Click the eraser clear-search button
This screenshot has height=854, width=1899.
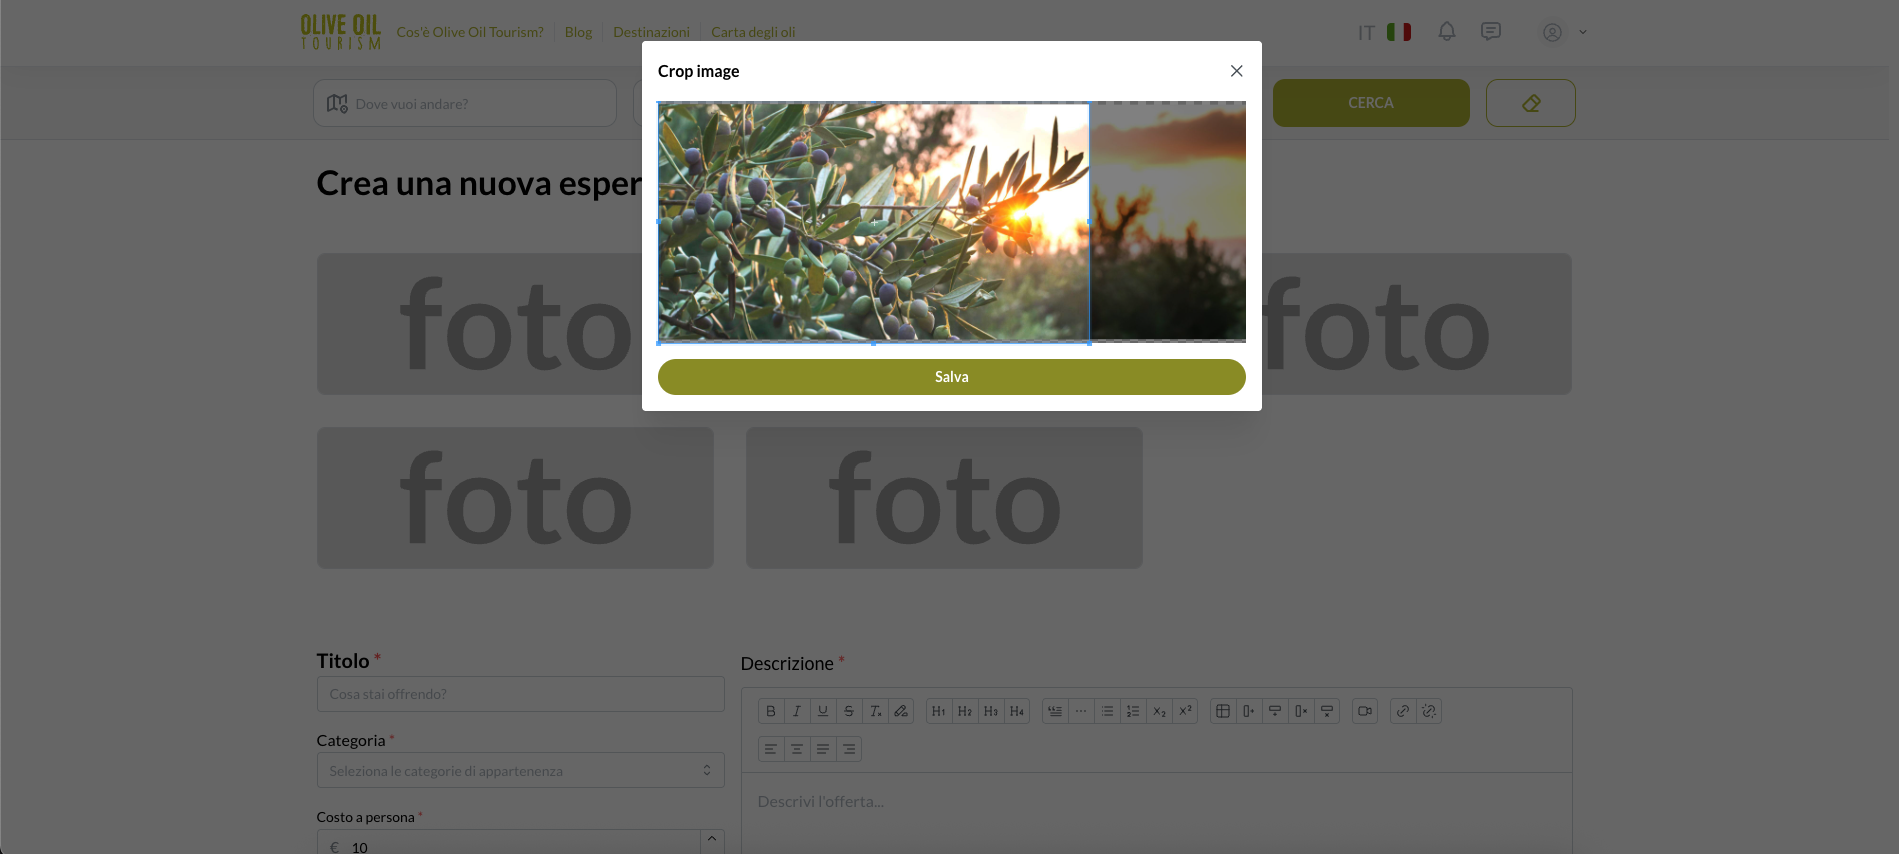pos(1530,103)
